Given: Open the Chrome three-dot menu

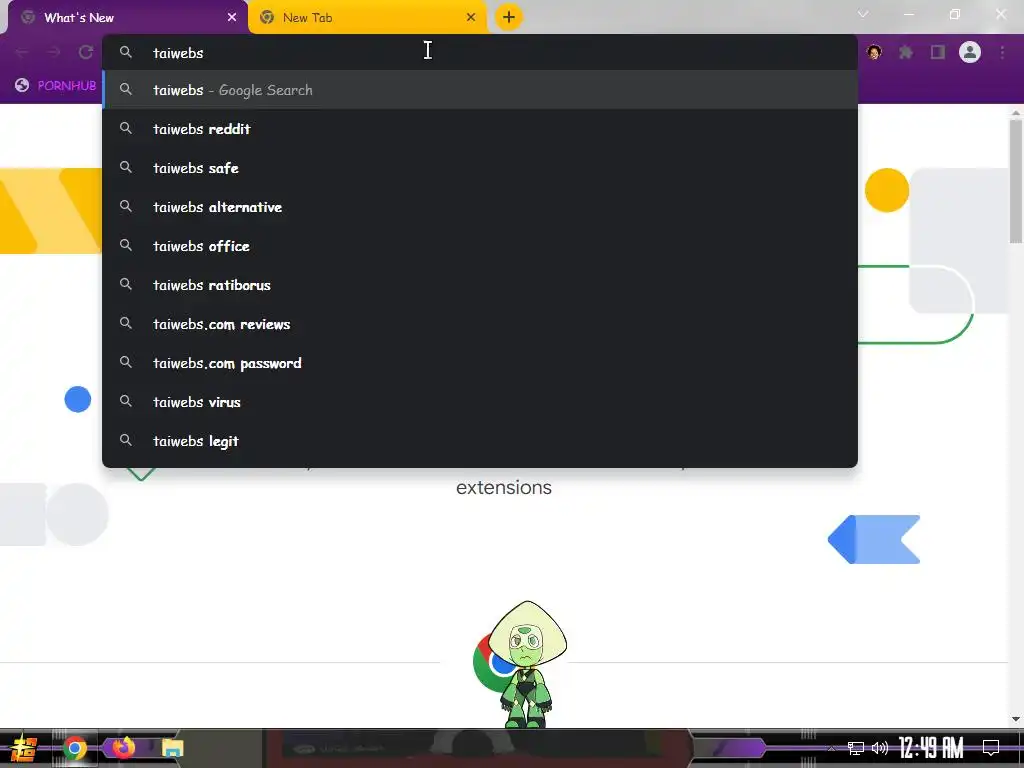Looking at the screenshot, I should point(1002,52).
